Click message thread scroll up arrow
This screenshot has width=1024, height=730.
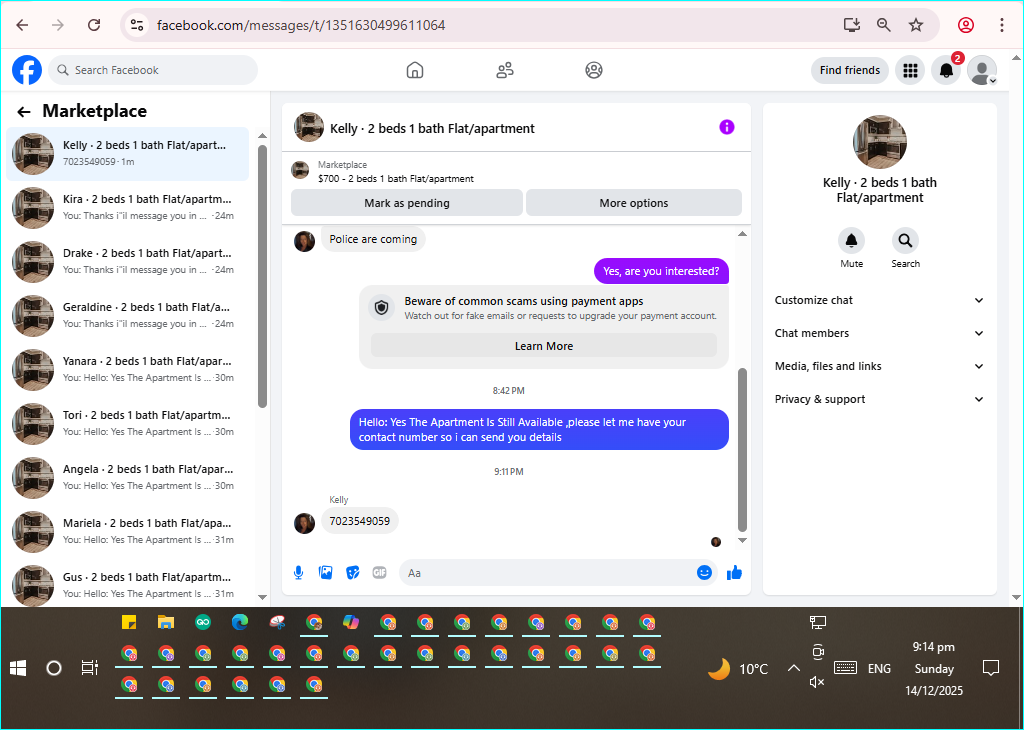pyautogui.click(x=742, y=233)
